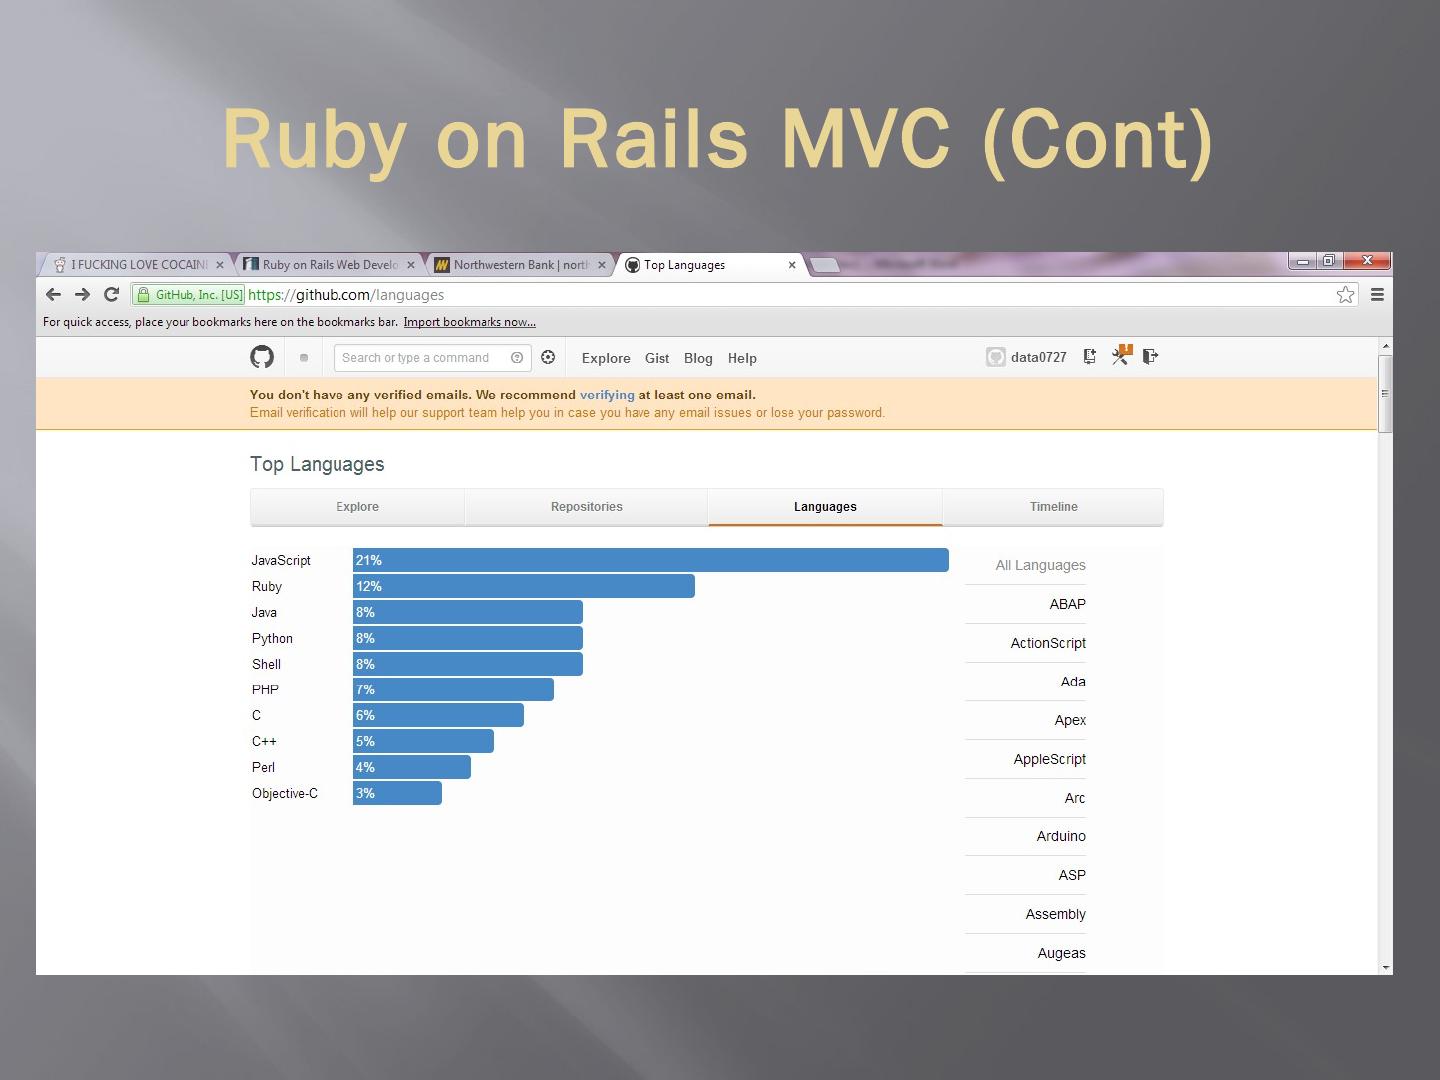Click the JavaScript 21% bar
Image resolution: width=1440 pixels, height=1080 pixels.
pyautogui.click(x=651, y=560)
